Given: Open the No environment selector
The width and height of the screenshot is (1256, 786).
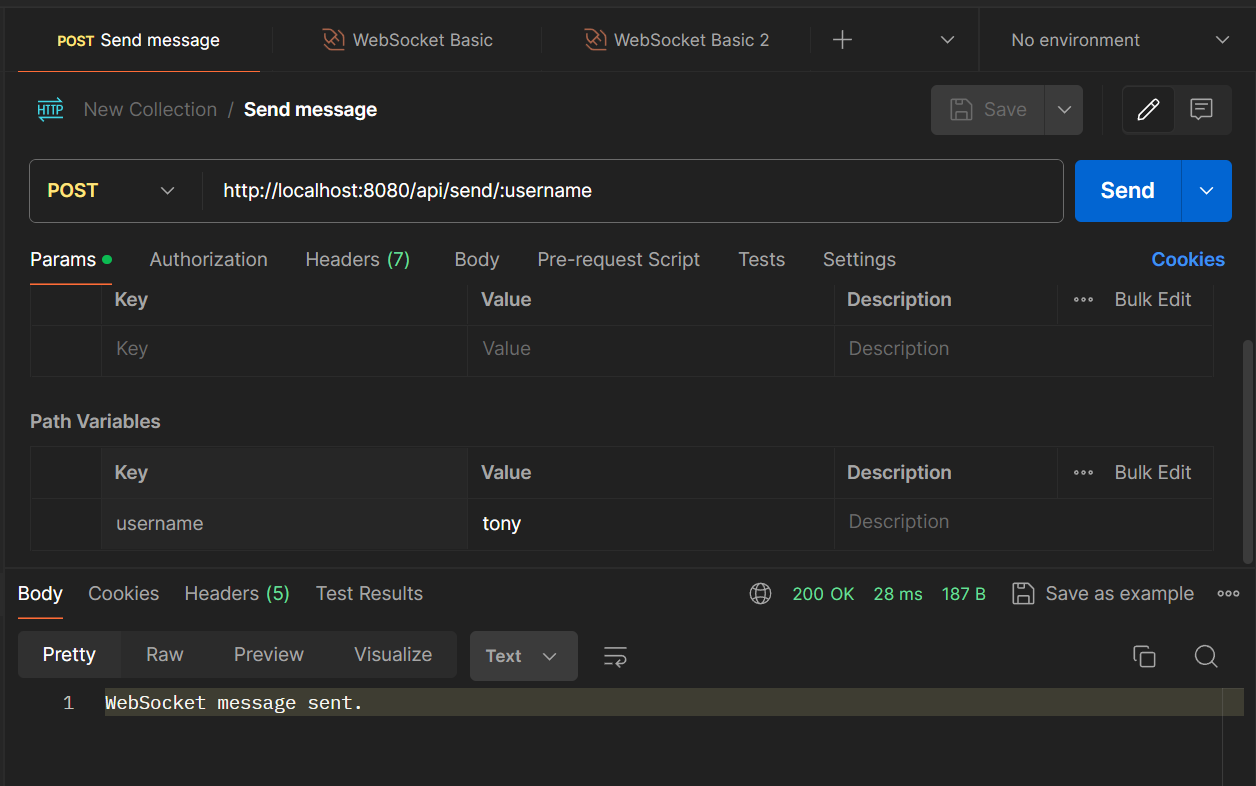Looking at the screenshot, I should point(1118,40).
